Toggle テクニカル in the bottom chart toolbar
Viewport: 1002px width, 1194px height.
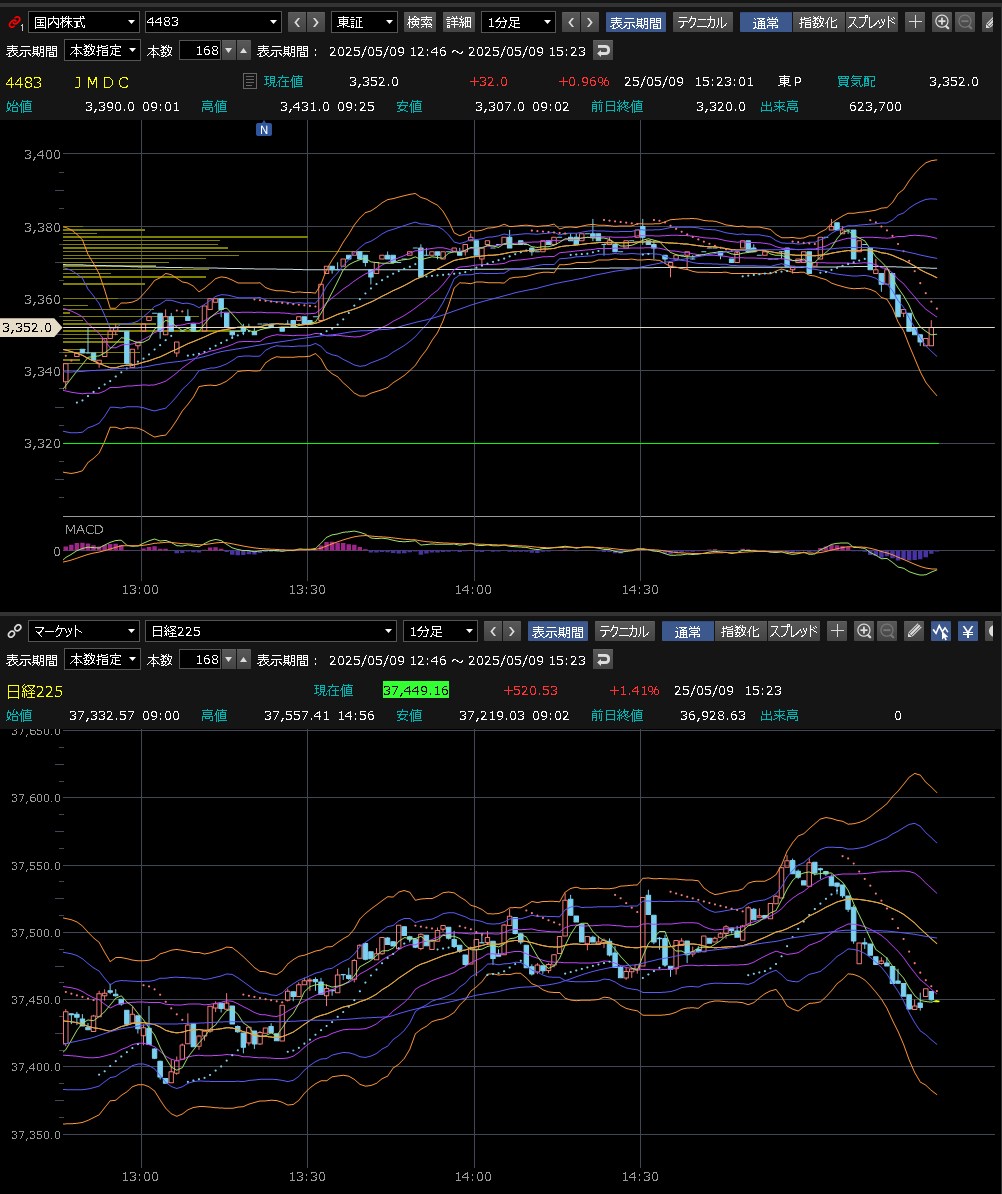click(x=624, y=631)
